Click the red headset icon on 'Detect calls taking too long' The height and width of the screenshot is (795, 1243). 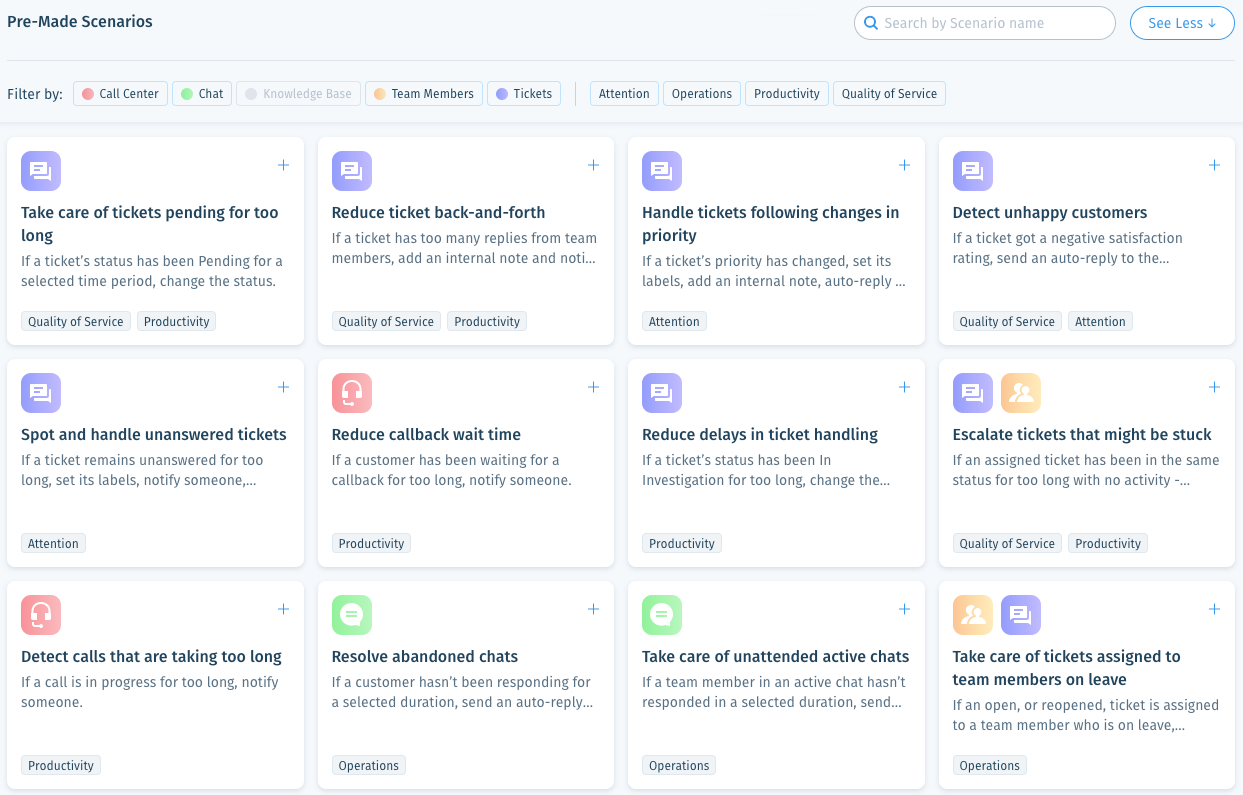pos(41,615)
